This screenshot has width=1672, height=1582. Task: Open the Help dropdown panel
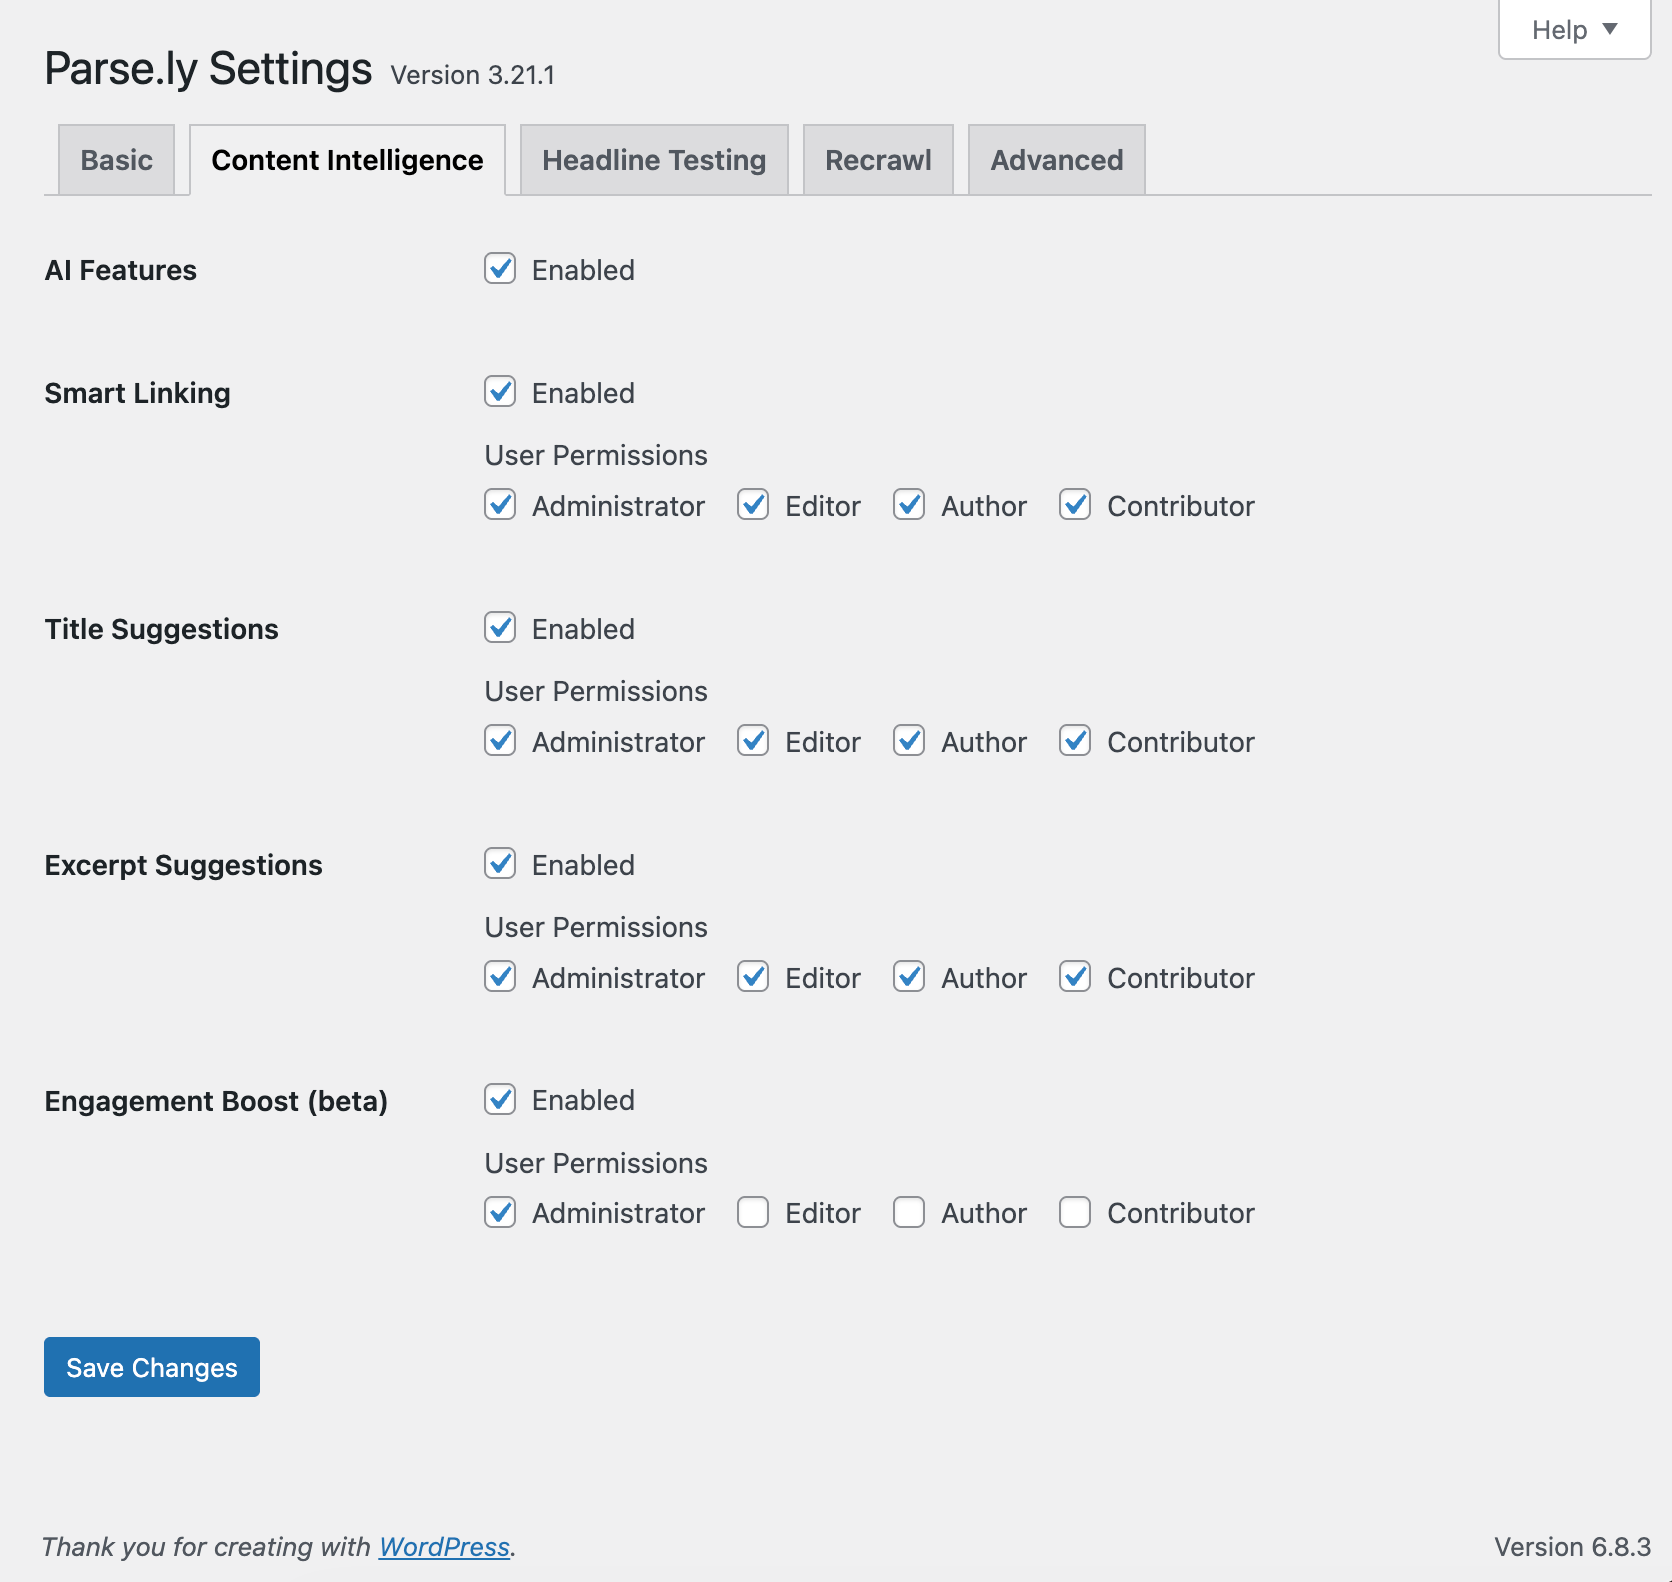(1573, 30)
